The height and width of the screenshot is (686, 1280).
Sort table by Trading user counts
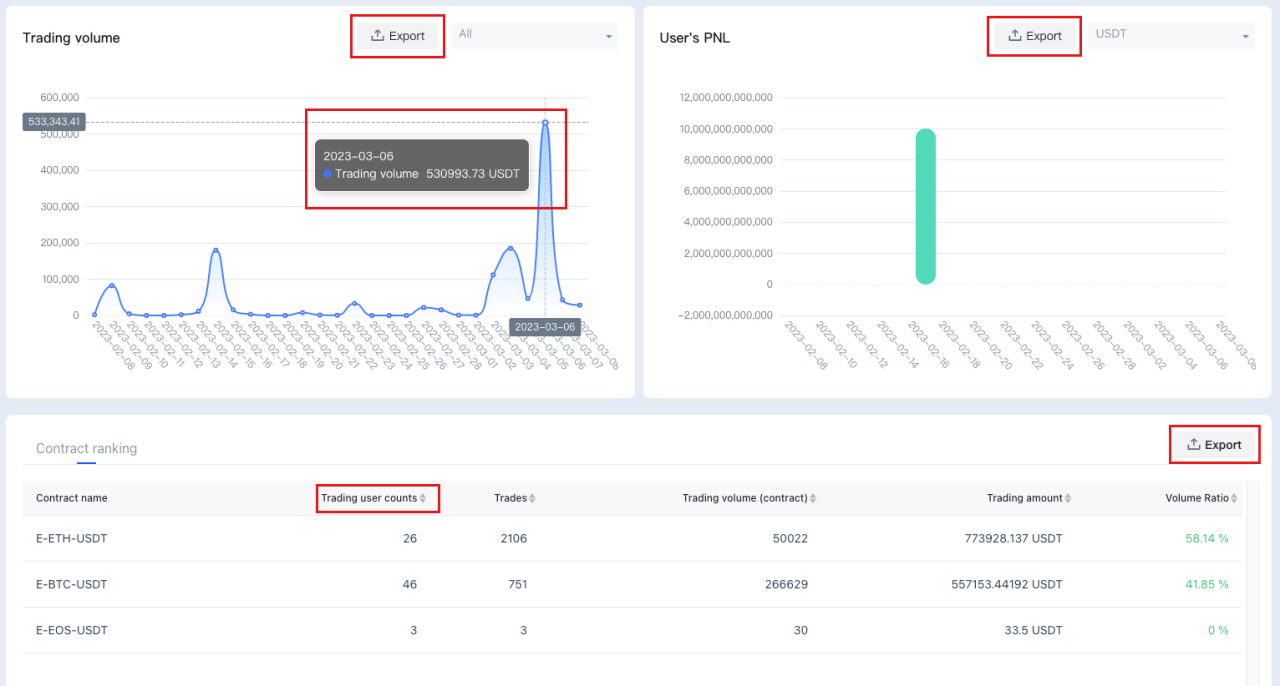click(374, 498)
